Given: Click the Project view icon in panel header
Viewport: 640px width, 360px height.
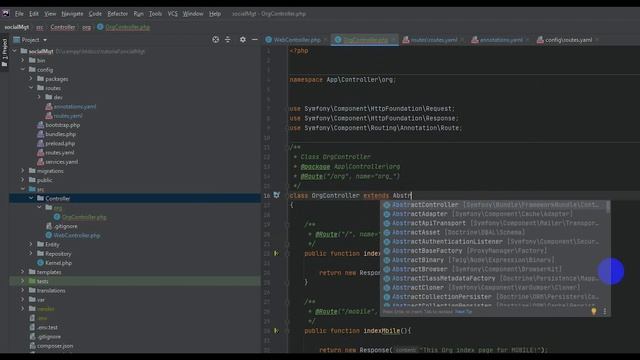Looking at the screenshot, I should tap(16, 40).
